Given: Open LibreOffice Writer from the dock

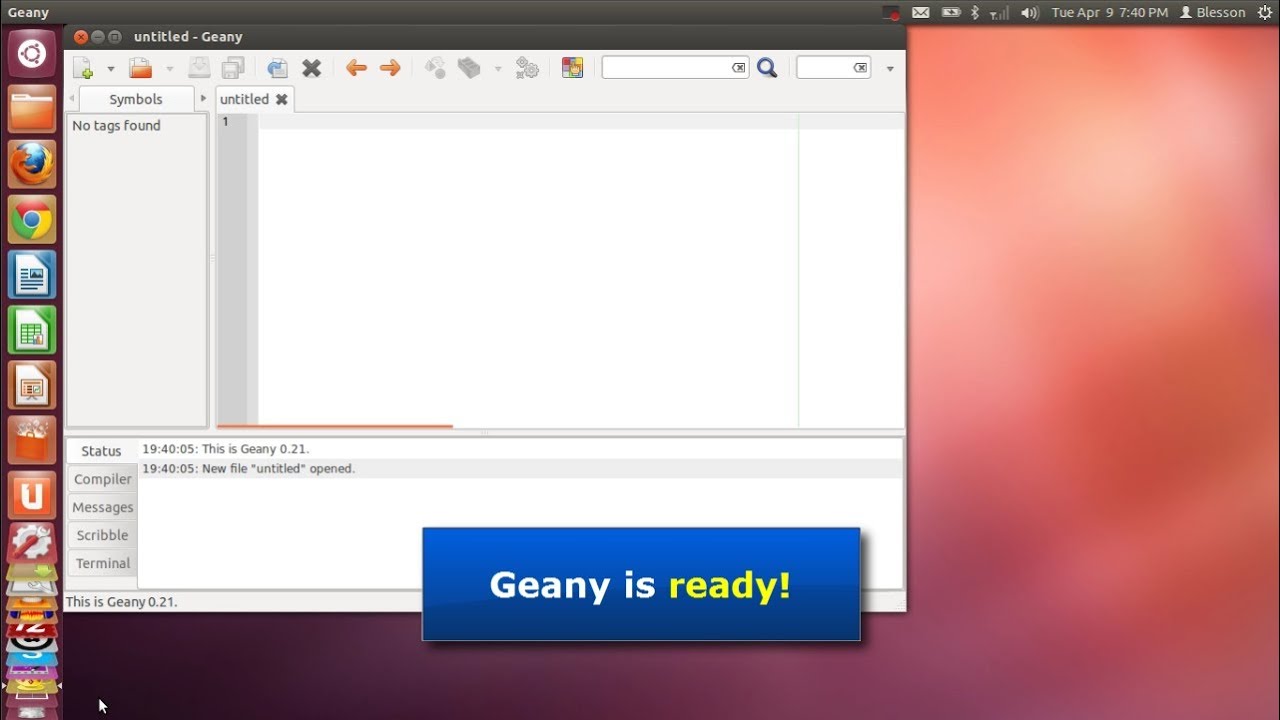Looking at the screenshot, I should click(x=32, y=274).
